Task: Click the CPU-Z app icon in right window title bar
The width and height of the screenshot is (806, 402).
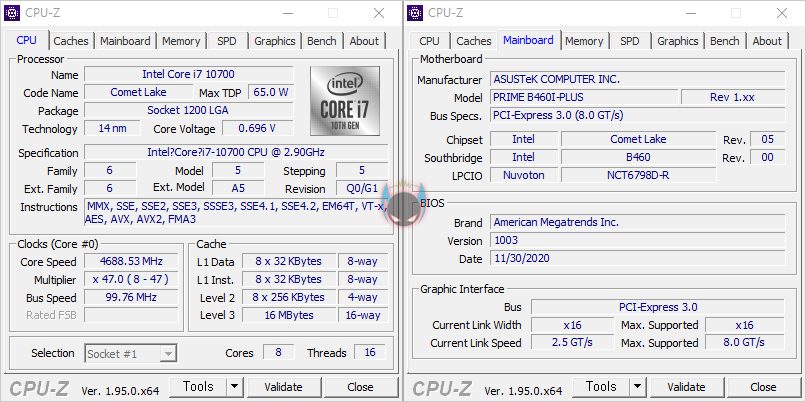Action: (x=415, y=13)
